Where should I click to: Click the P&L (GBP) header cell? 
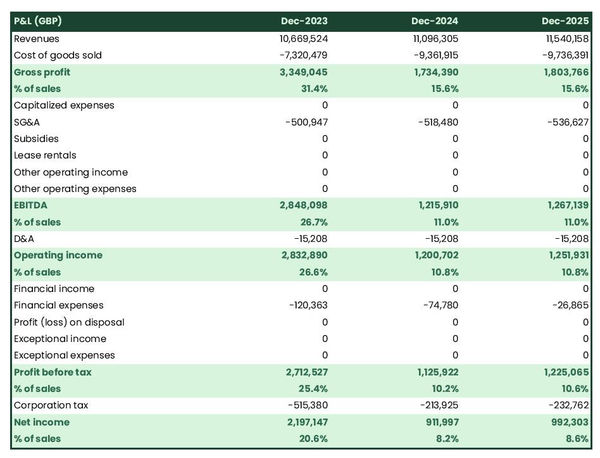(42, 21)
